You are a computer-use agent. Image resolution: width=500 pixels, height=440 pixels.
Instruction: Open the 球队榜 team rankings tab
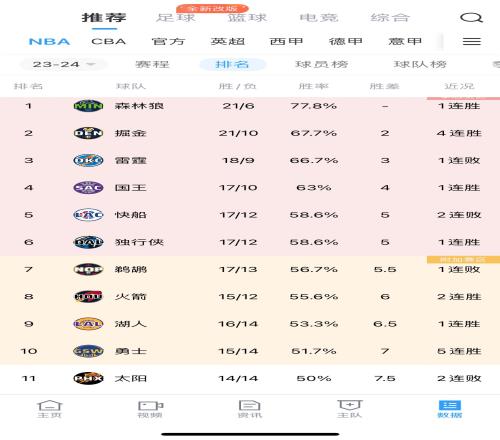pyautogui.click(x=420, y=64)
